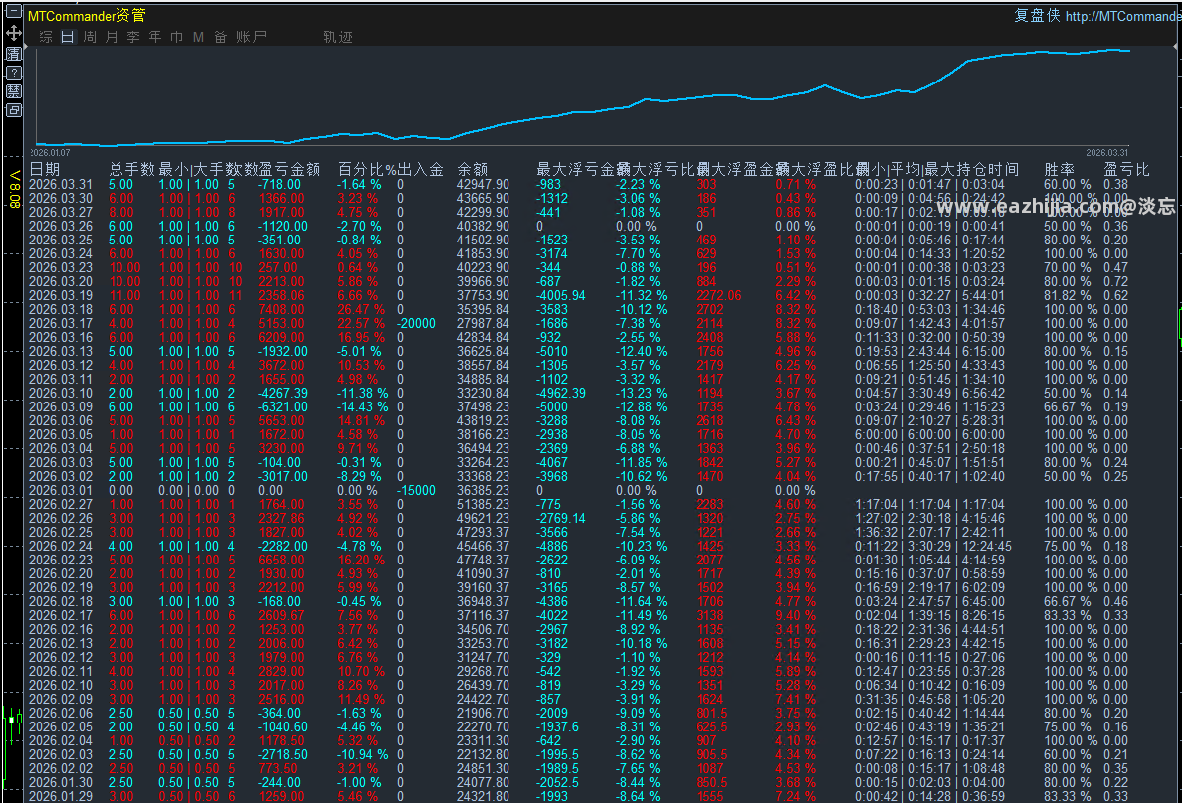Click the four-arrow move panel icon

[x=14, y=33]
